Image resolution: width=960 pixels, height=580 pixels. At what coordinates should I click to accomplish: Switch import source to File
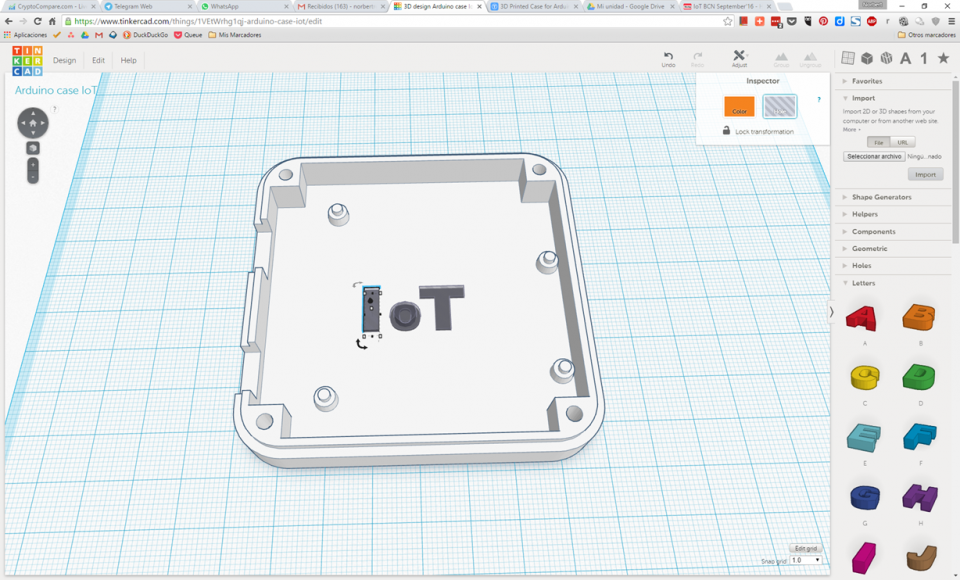coord(879,142)
